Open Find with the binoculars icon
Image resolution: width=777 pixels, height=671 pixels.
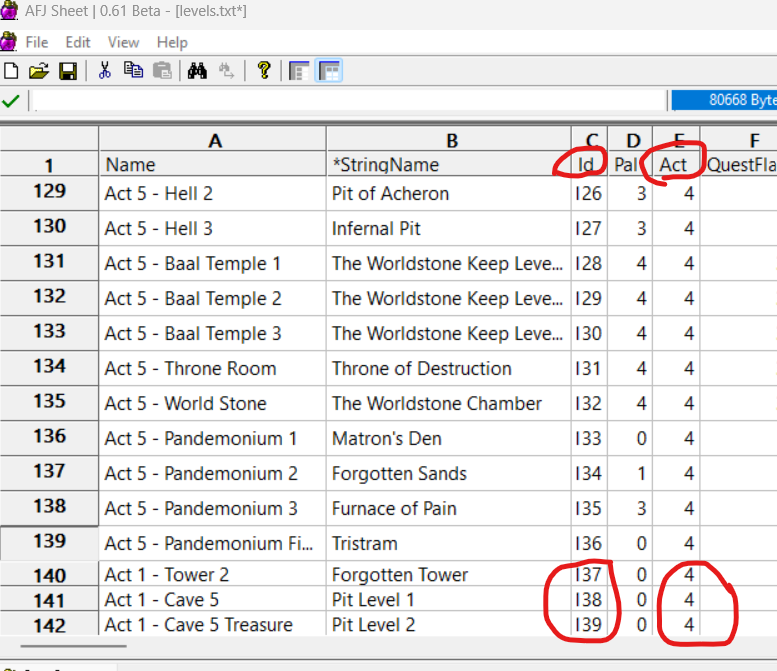[x=197, y=71]
